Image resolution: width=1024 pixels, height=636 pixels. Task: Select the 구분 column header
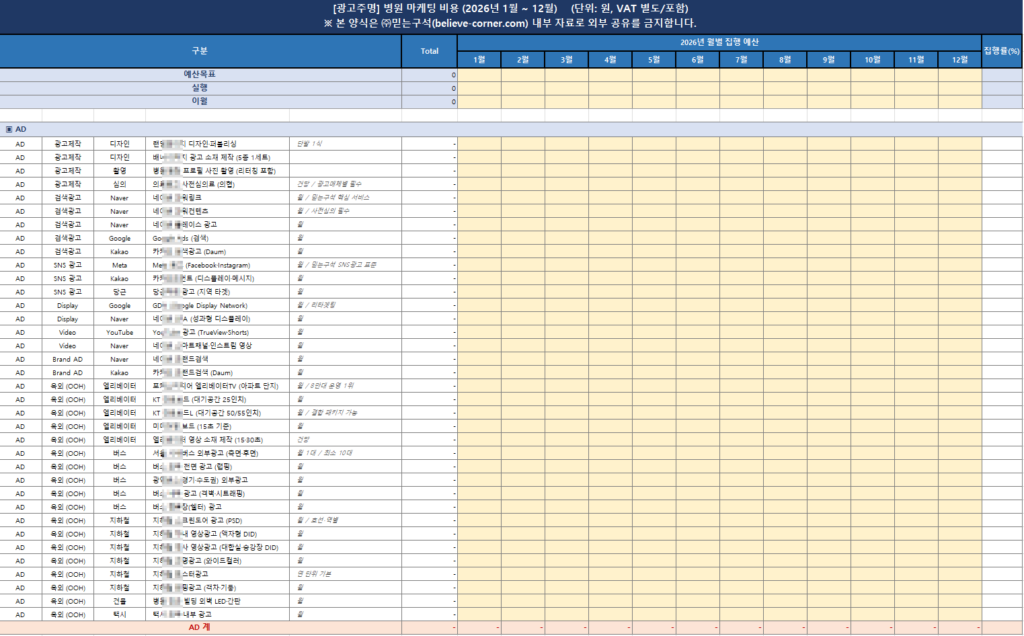point(200,51)
